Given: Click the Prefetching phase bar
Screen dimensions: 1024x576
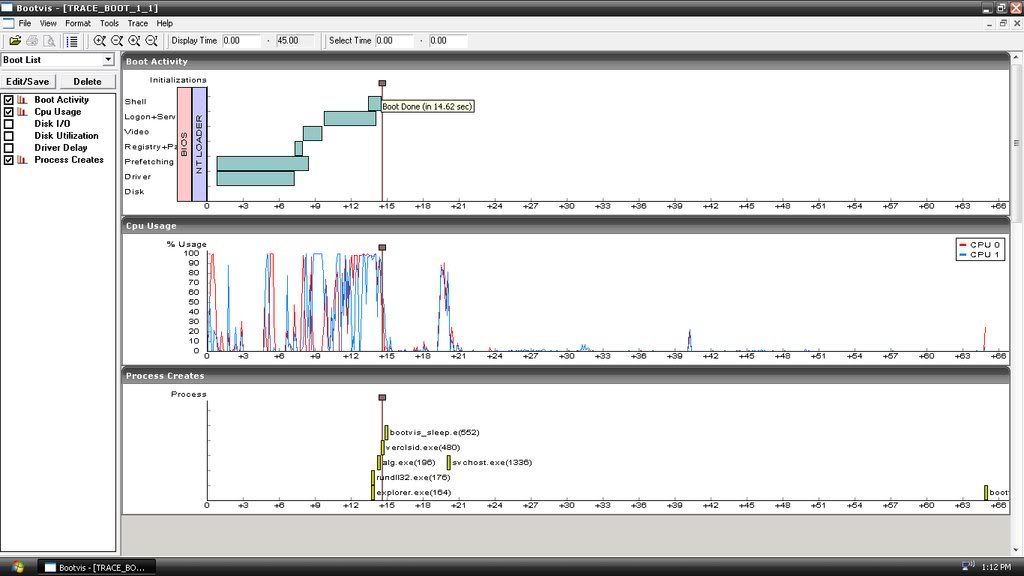Looking at the screenshot, I should [x=263, y=163].
